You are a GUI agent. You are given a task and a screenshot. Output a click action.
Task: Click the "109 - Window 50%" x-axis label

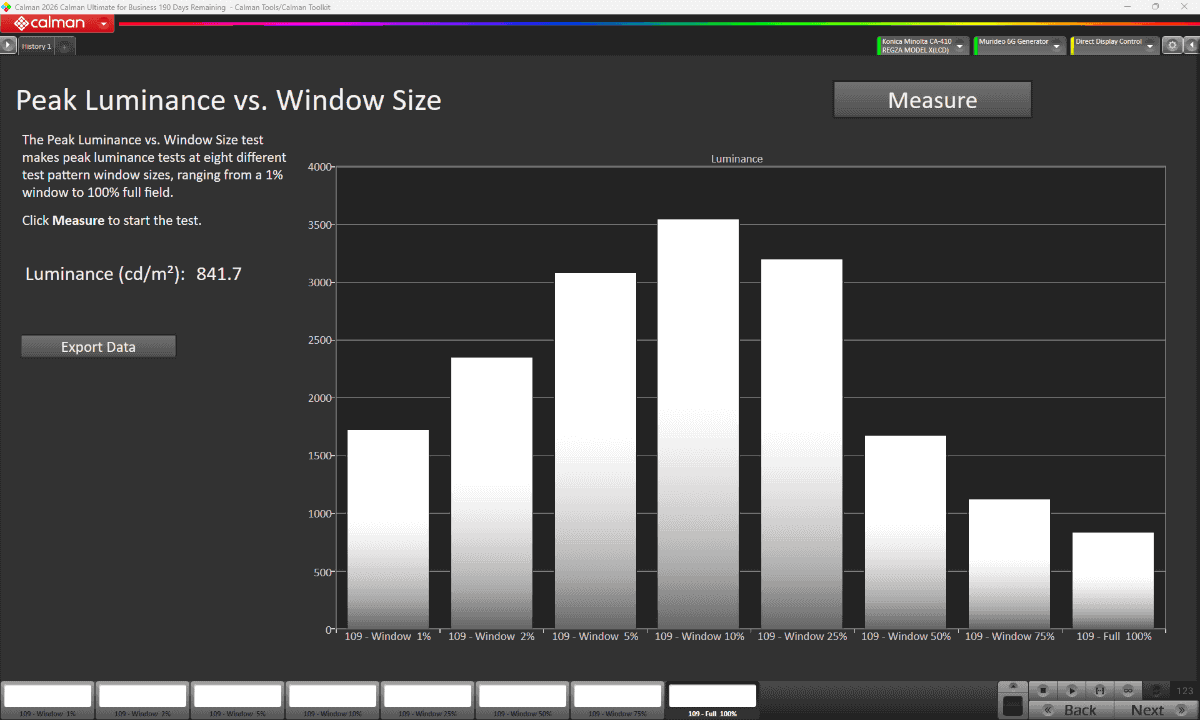click(x=906, y=636)
